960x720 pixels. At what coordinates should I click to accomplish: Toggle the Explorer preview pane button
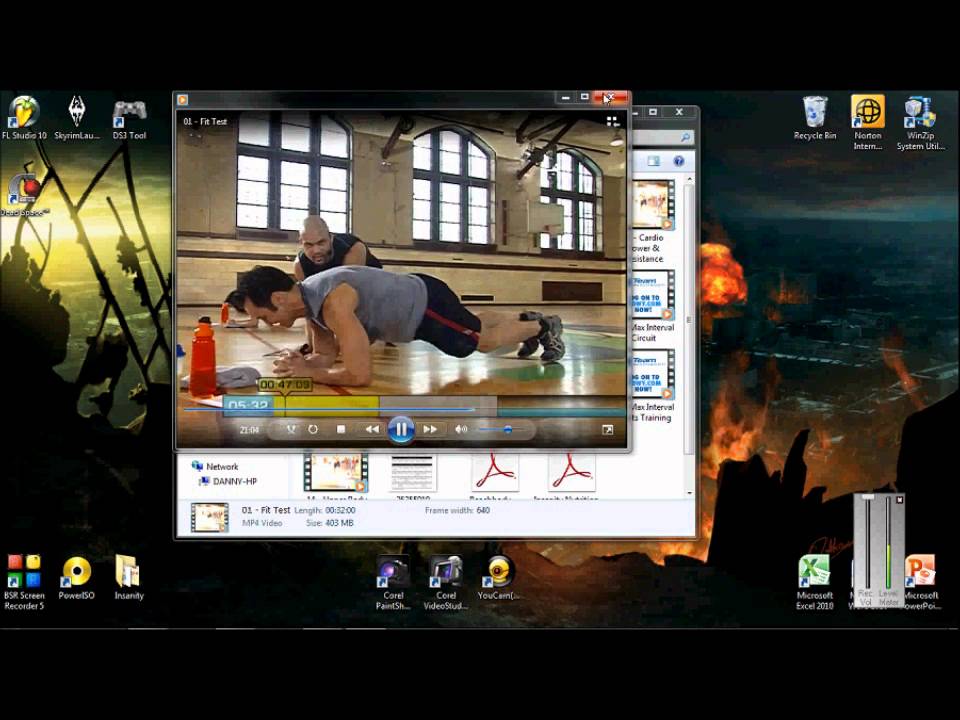tap(654, 161)
